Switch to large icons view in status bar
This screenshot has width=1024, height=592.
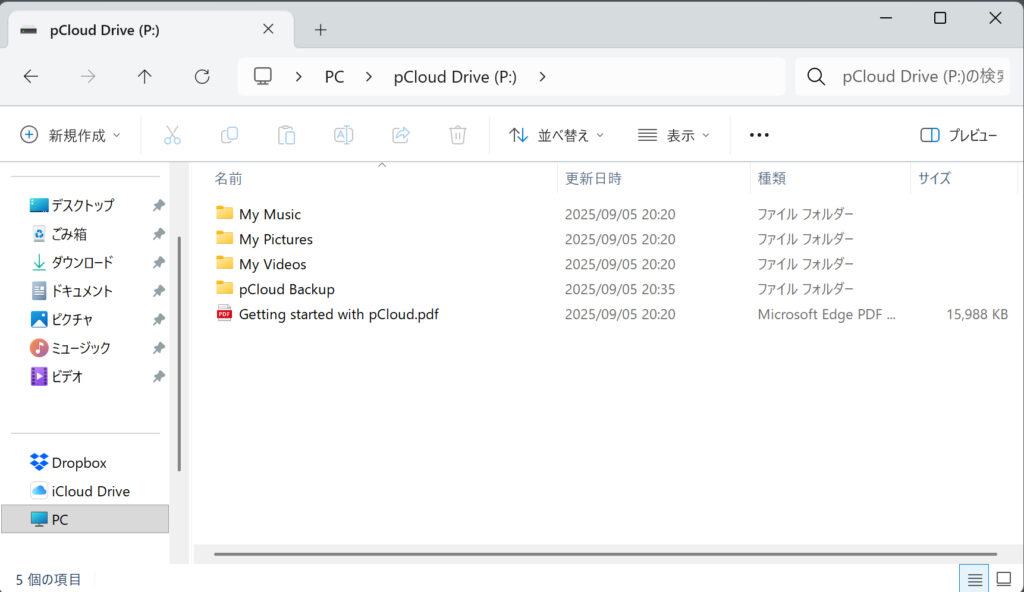(1004, 579)
